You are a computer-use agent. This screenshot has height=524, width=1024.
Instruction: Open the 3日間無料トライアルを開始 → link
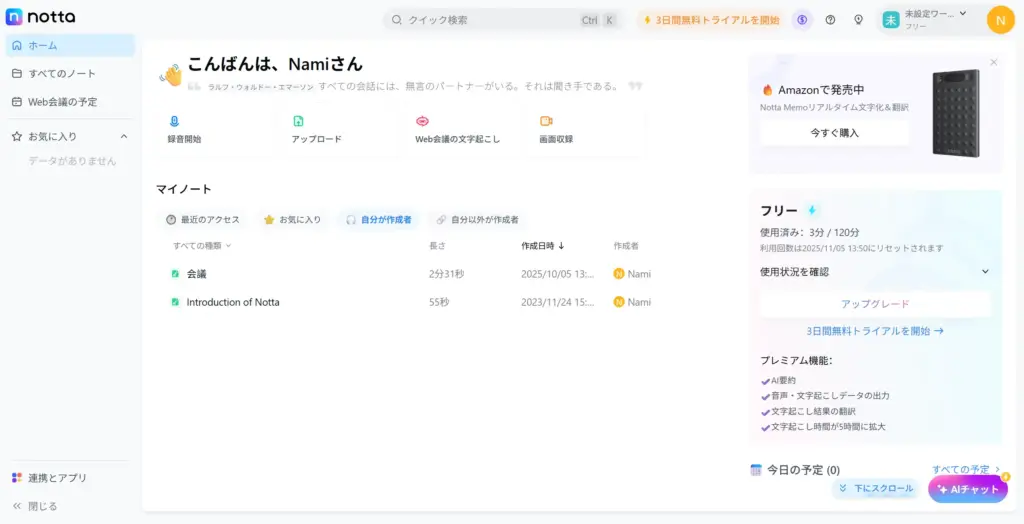(x=875, y=331)
